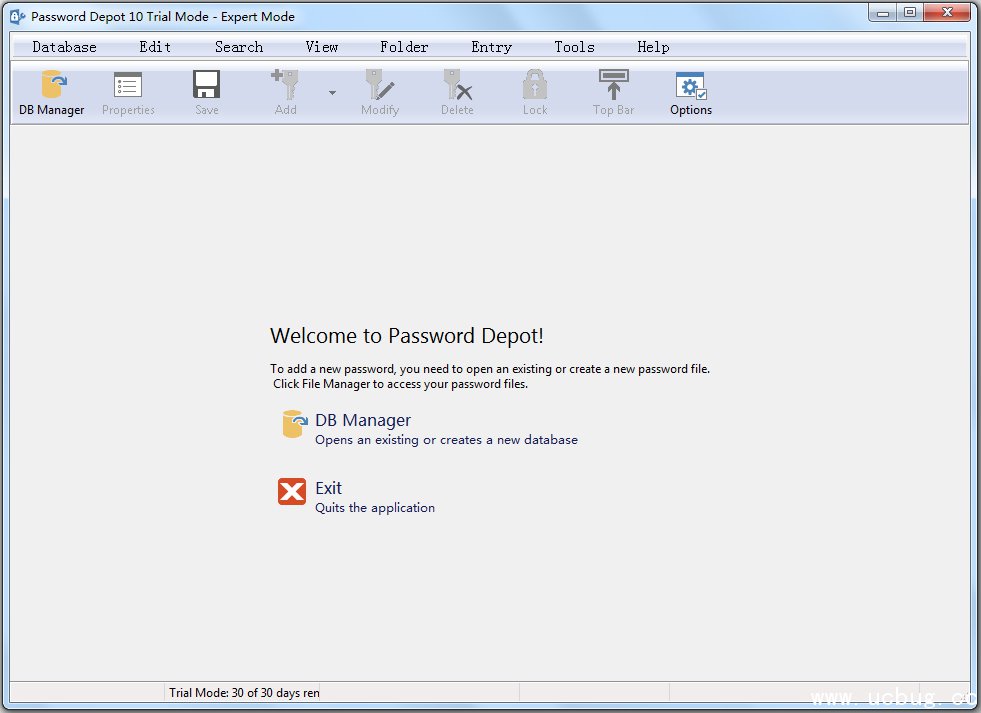Close the Password Depot window
Screen dimensions: 981x713
(947, 13)
